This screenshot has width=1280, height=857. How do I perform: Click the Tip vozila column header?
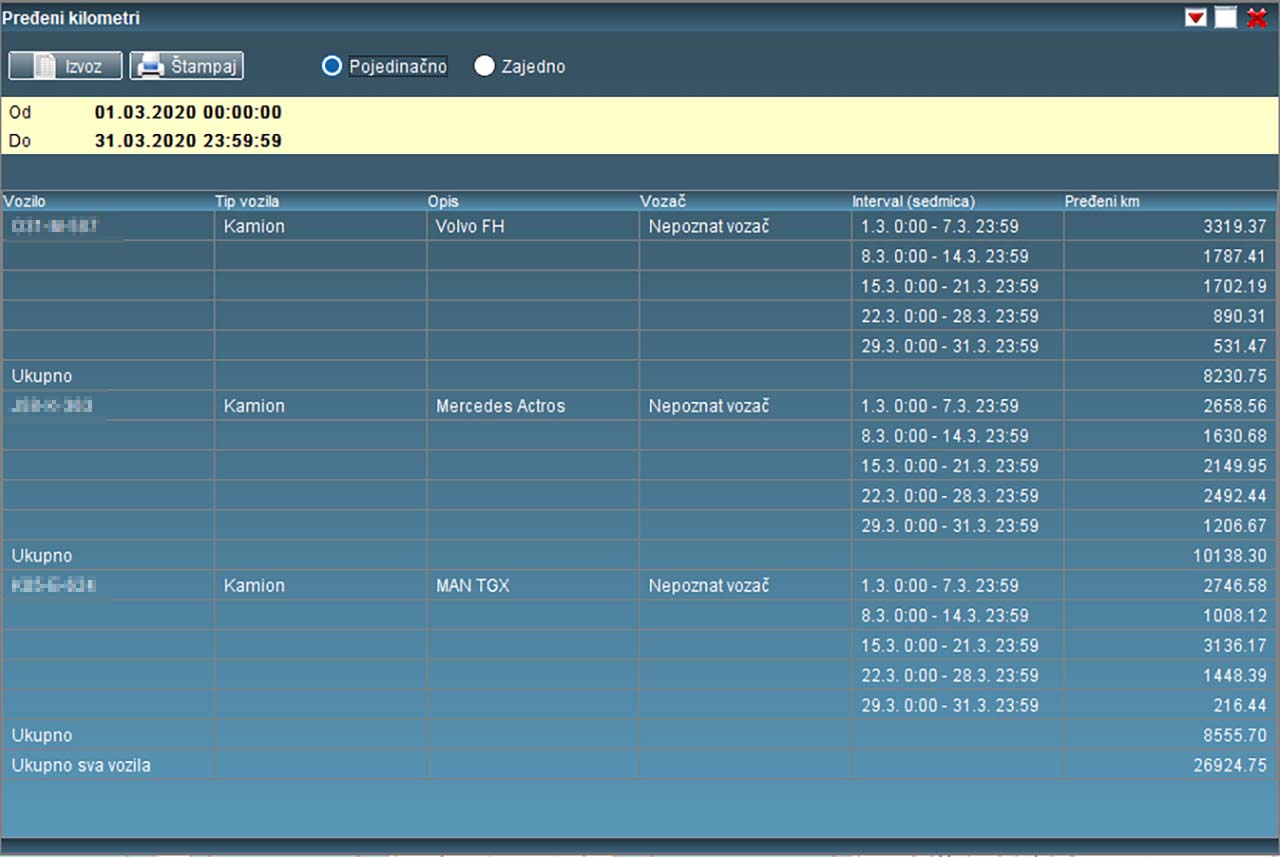tap(247, 202)
